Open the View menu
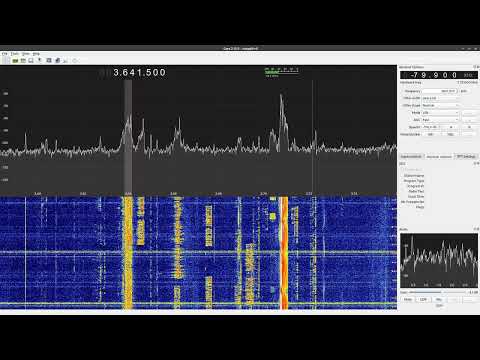480x360 pixels. 26,54
